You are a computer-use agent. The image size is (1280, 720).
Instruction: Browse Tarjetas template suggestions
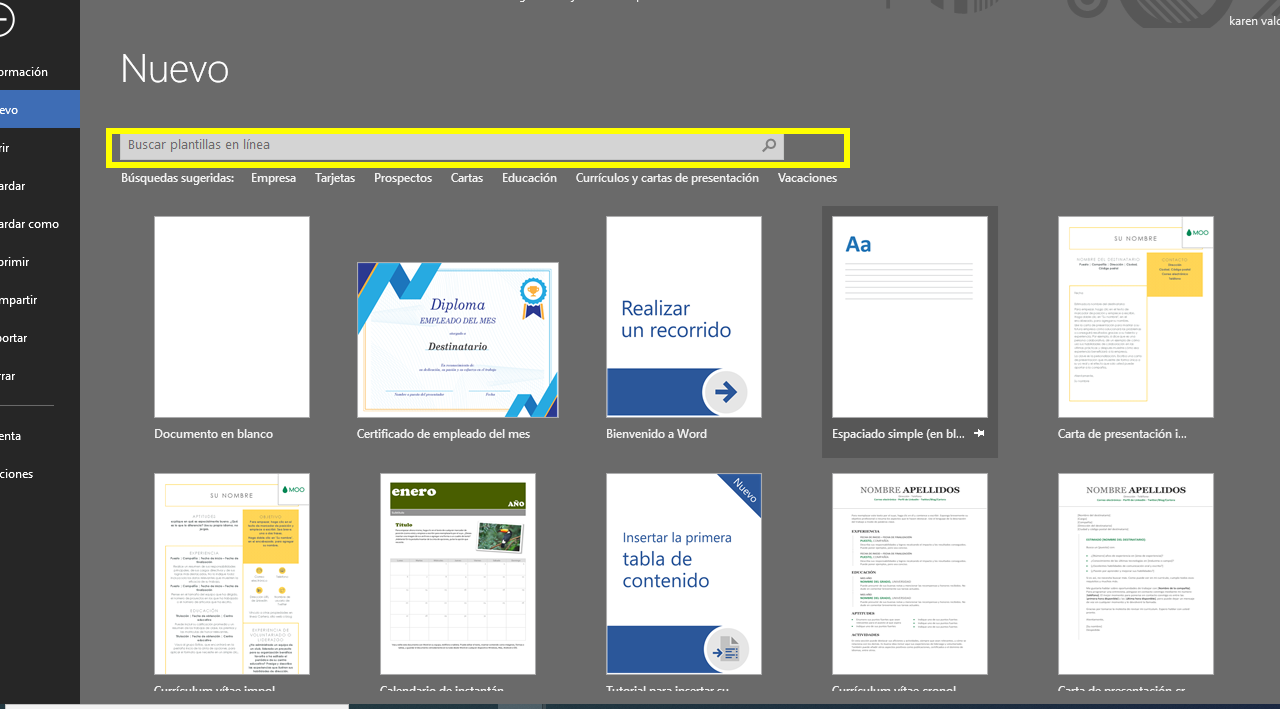334,177
